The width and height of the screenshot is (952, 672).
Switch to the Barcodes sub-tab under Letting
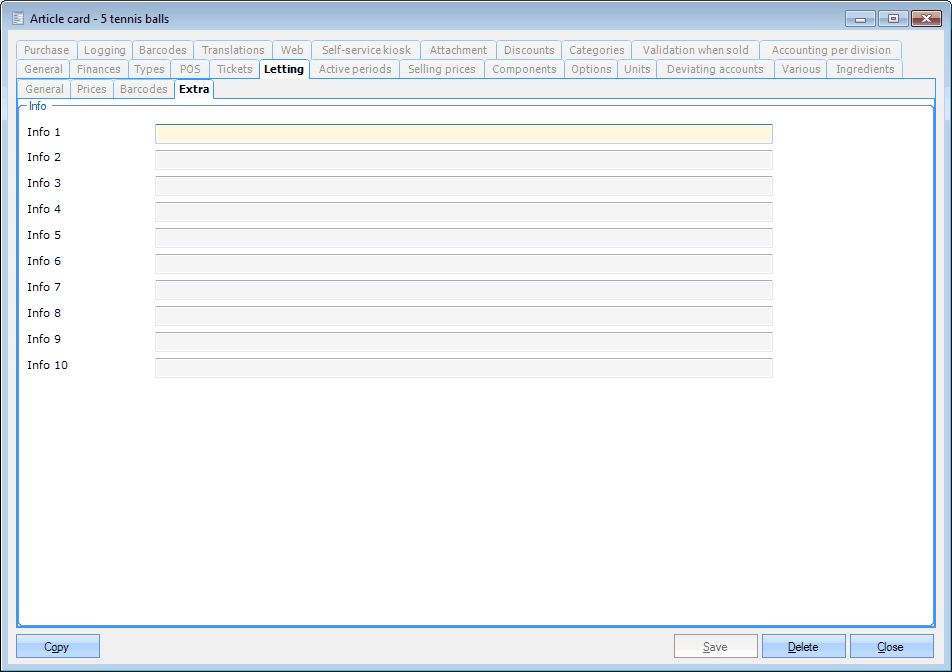pos(144,89)
